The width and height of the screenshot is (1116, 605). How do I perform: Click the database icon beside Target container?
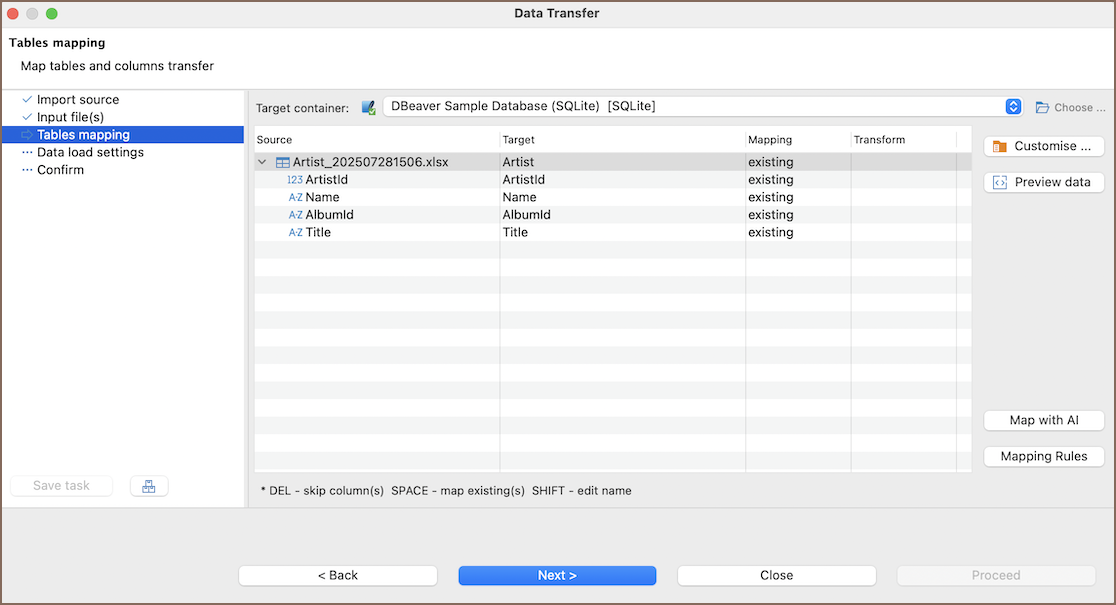click(x=368, y=107)
